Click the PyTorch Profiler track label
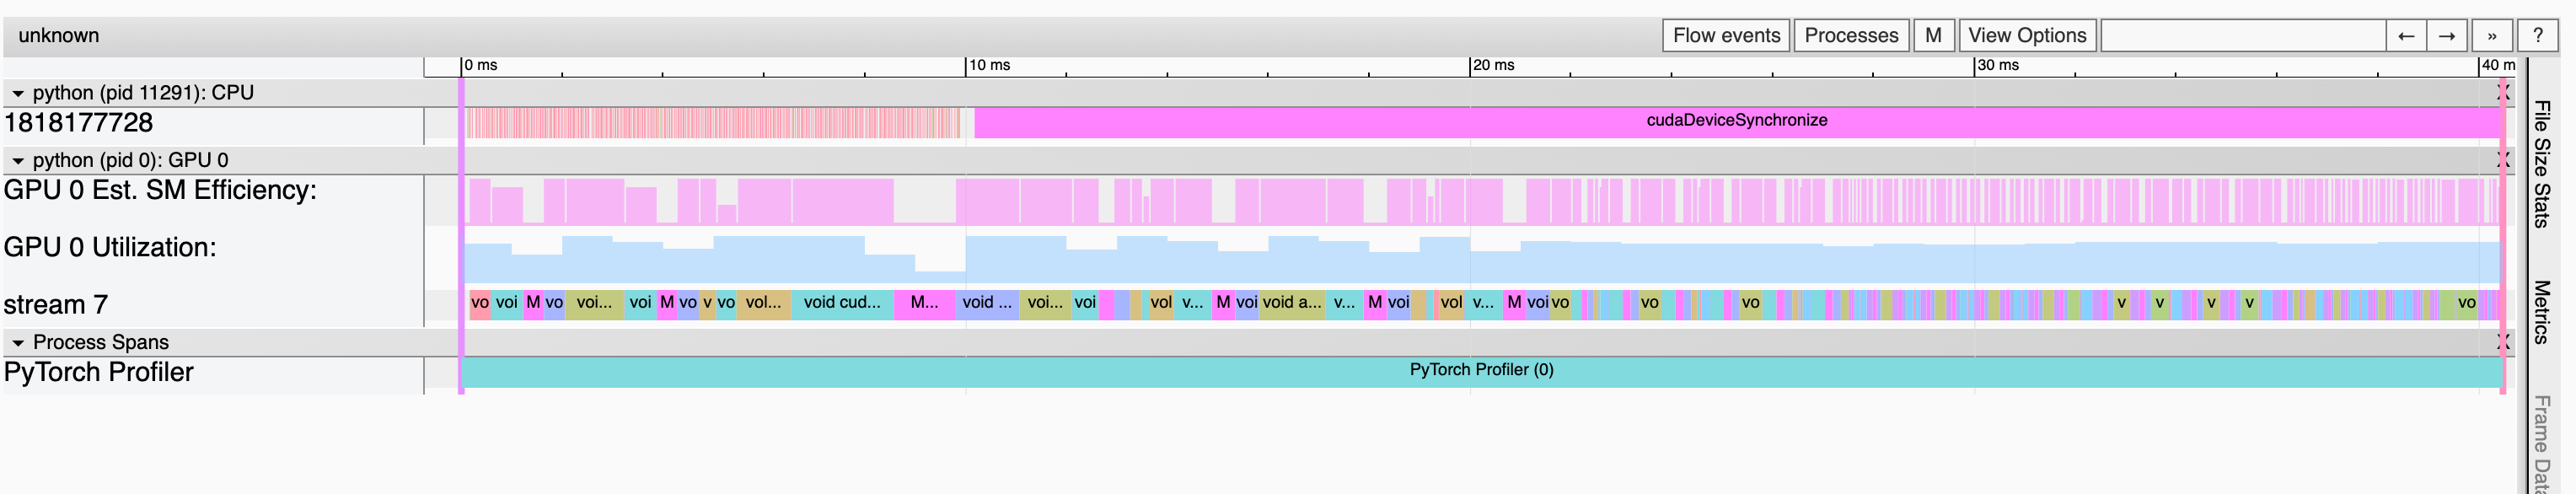The width and height of the screenshot is (2576, 494). (x=99, y=373)
